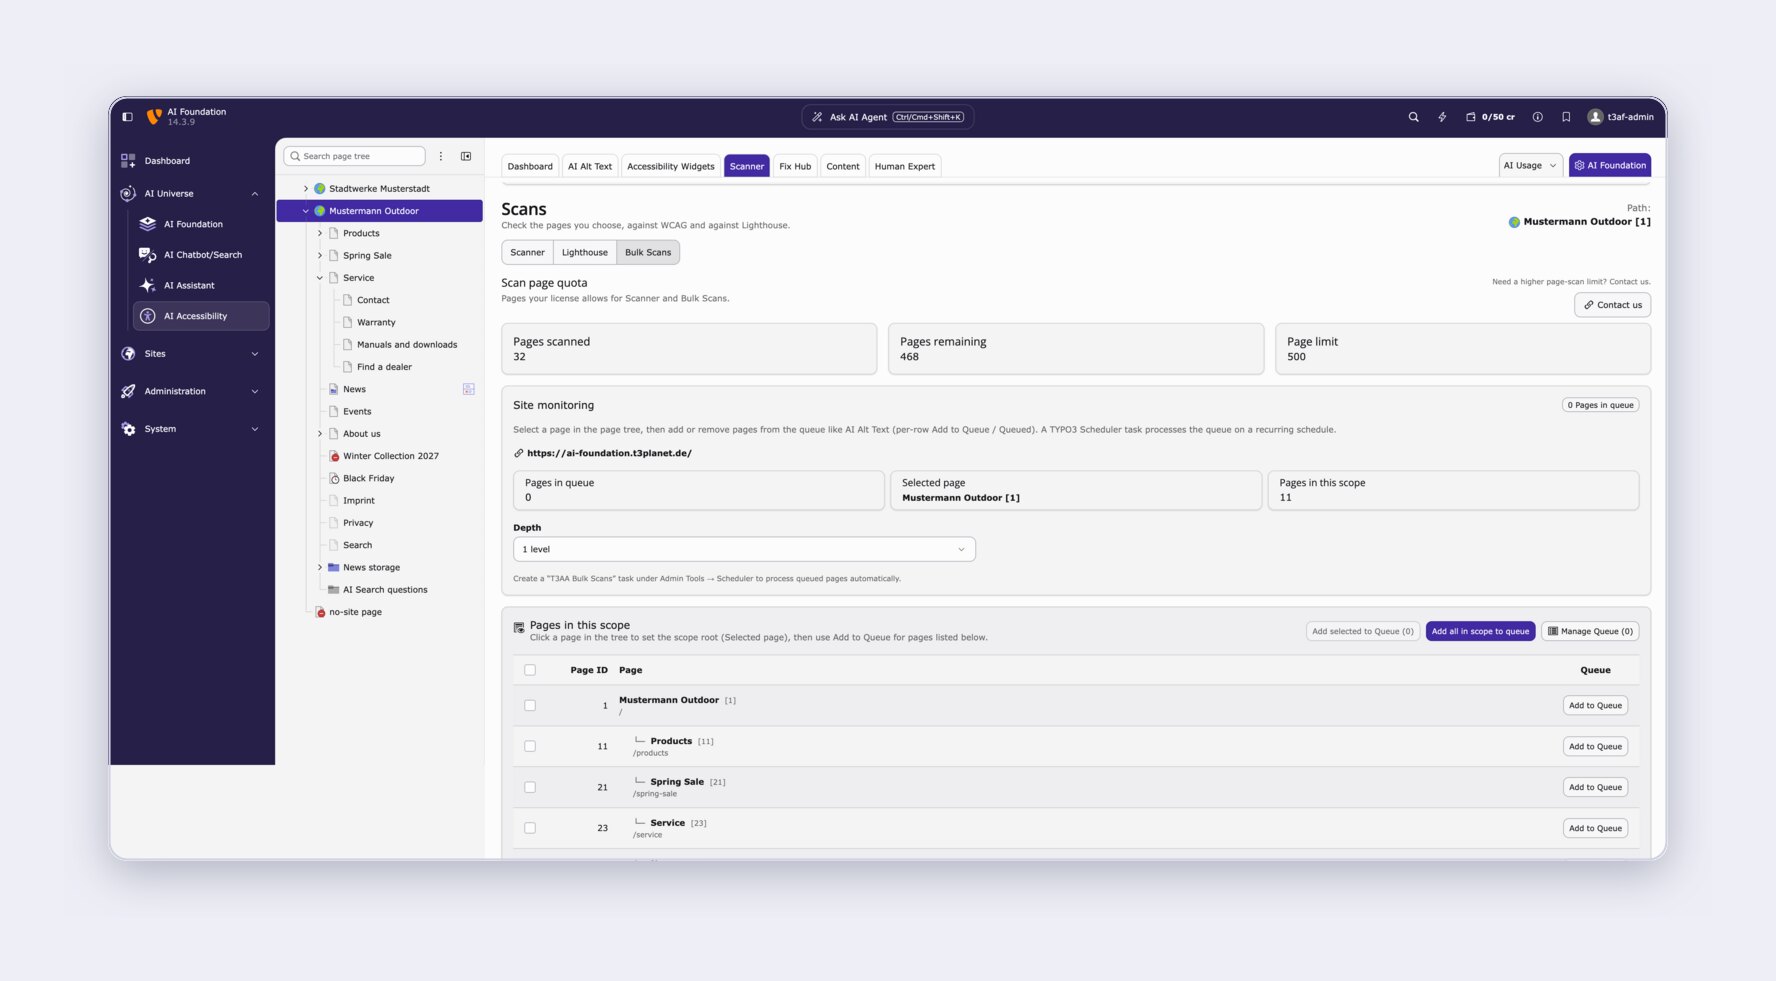Screen dimensions: 1776x981
Task: Expand the Stadtwerke Musterstadt tree node
Action: (306, 188)
